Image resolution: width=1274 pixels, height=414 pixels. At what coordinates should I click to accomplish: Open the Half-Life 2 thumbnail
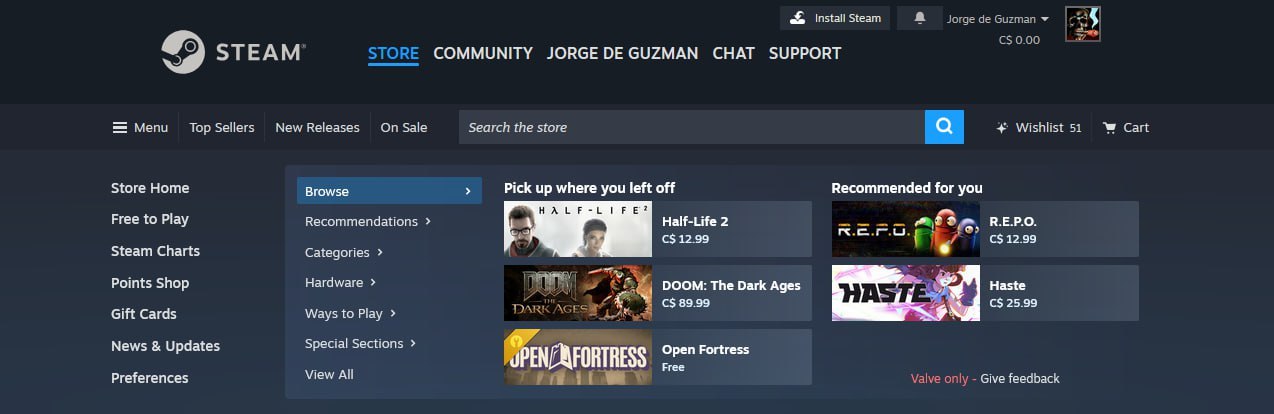578,229
